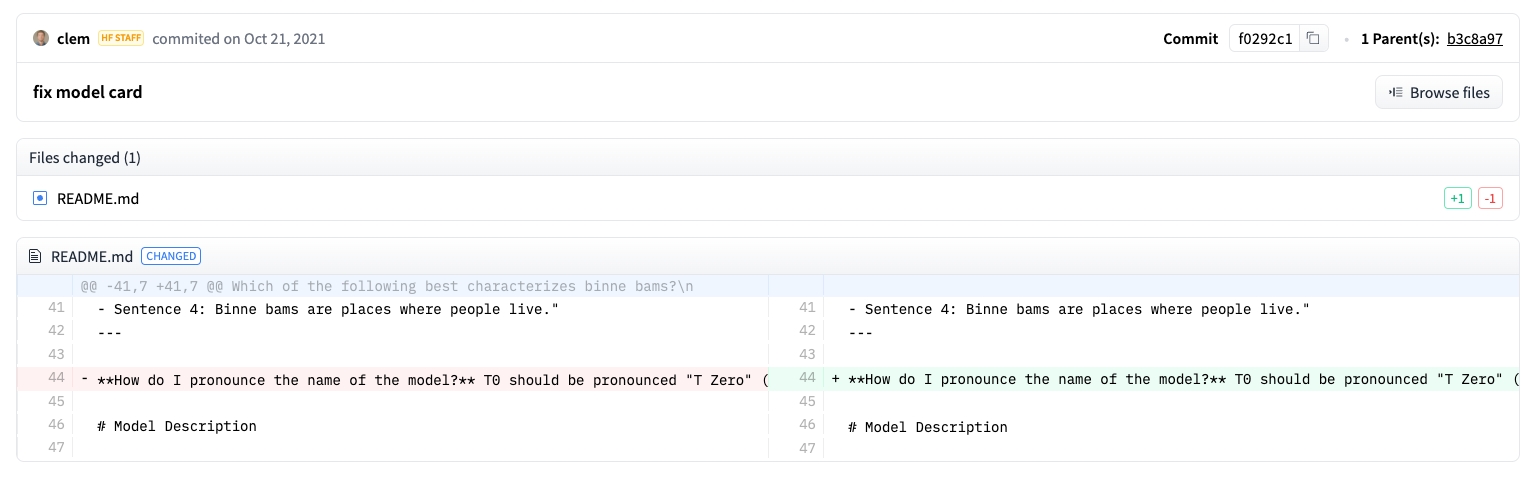
Task: Open the clem username link
Action: coord(74,39)
